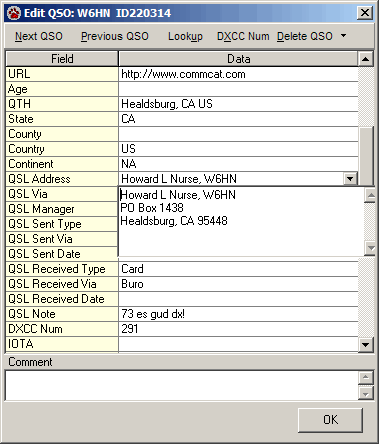Viewport: 379px width, 444px height.
Task: Click the grid's vertical scrollbar thumb
Action: pos(366,156)
